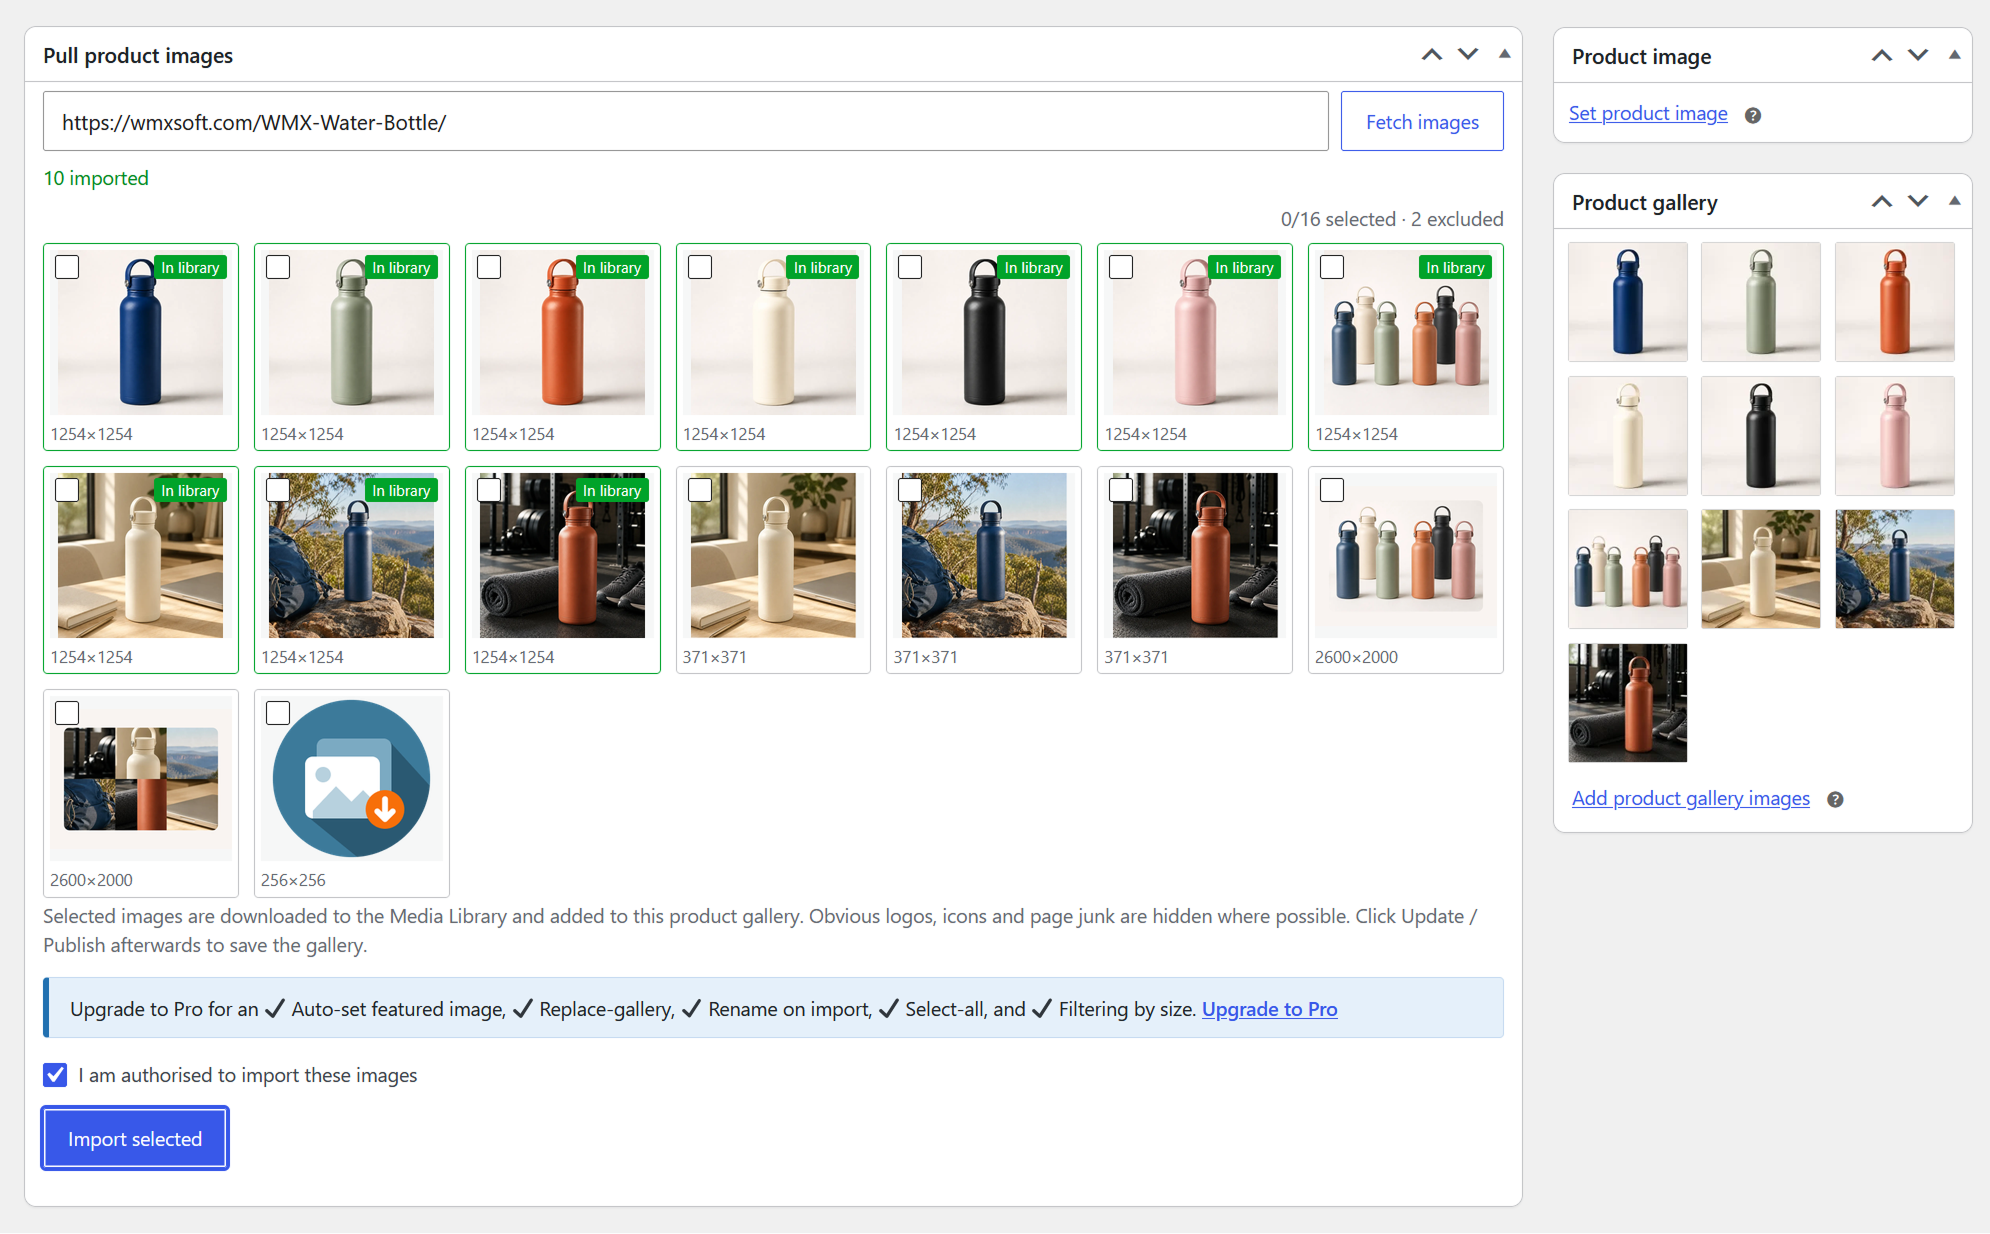Check the 1254×1254 blue bottle mountain image
Viewport: 1990px width, 1234px height.
pyautogui.click(x=278, y=490)
